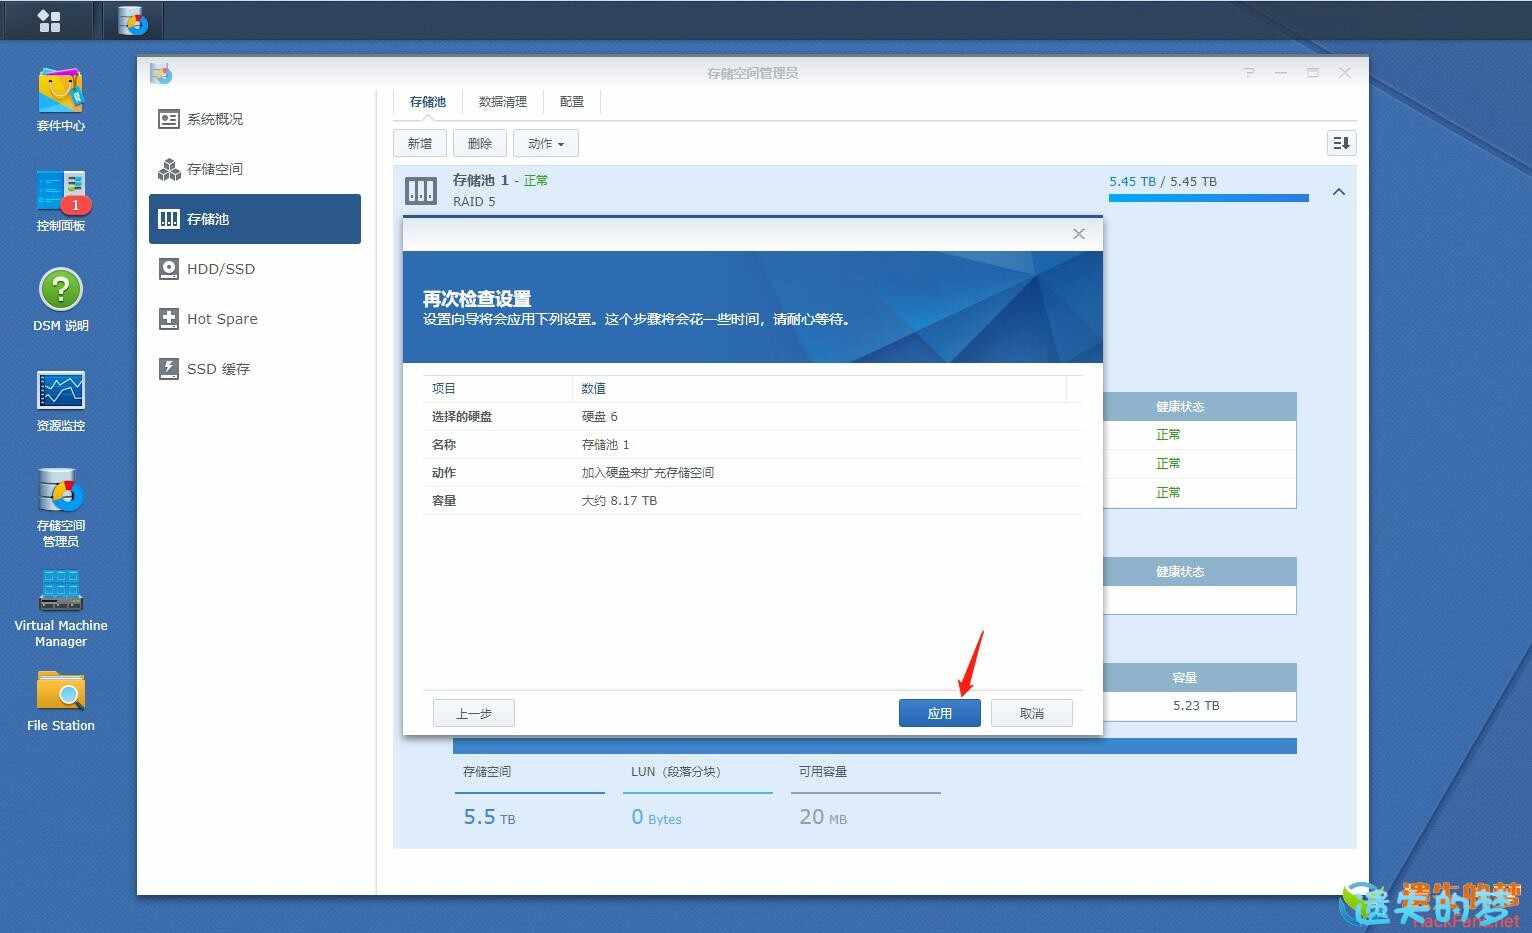Select HDD/SSD in the sidebar

coord(221,269)
